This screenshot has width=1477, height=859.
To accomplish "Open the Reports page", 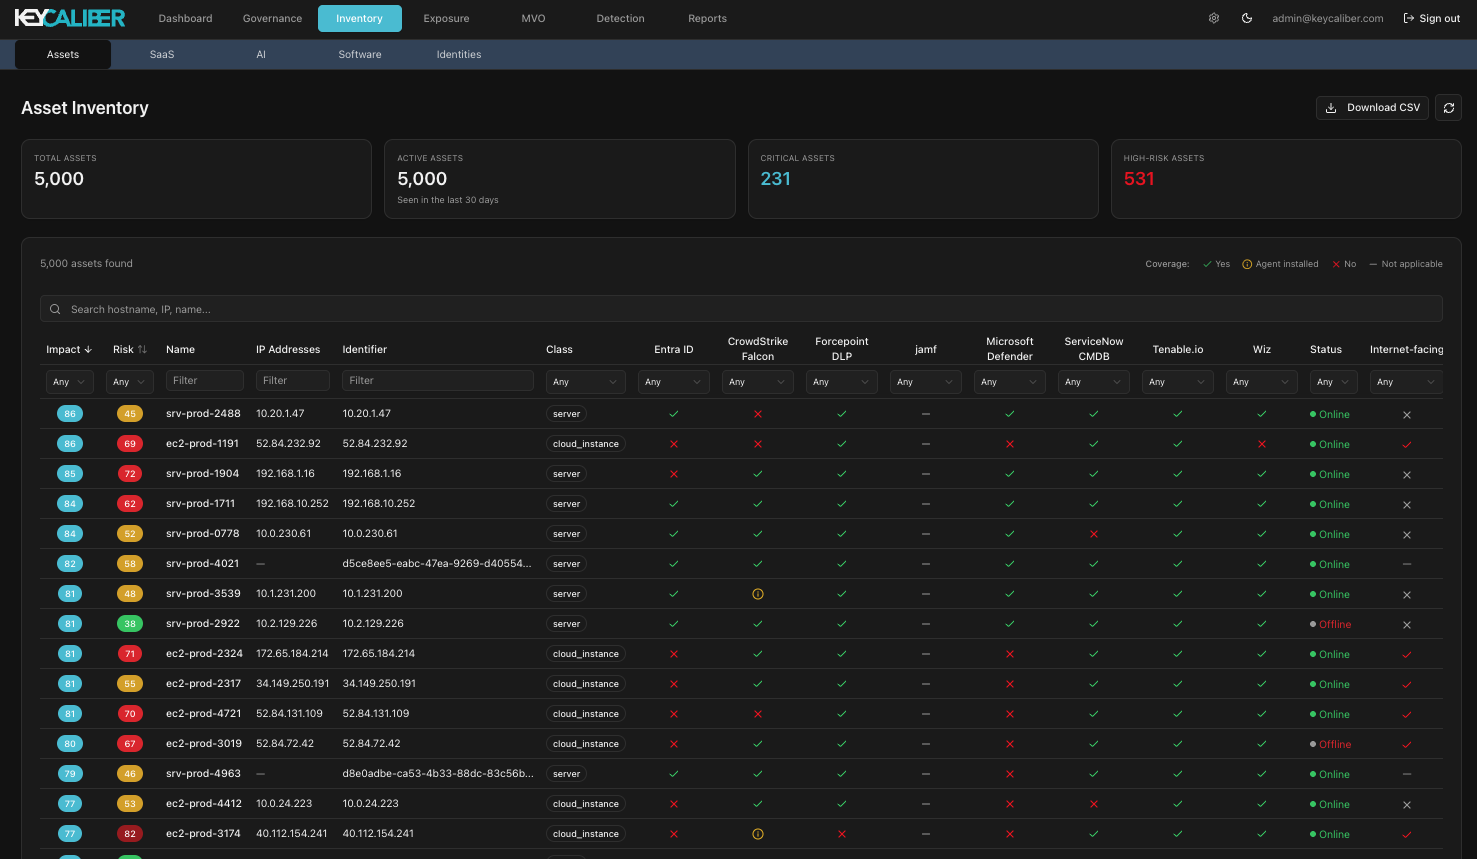I will tap(707, 18).
